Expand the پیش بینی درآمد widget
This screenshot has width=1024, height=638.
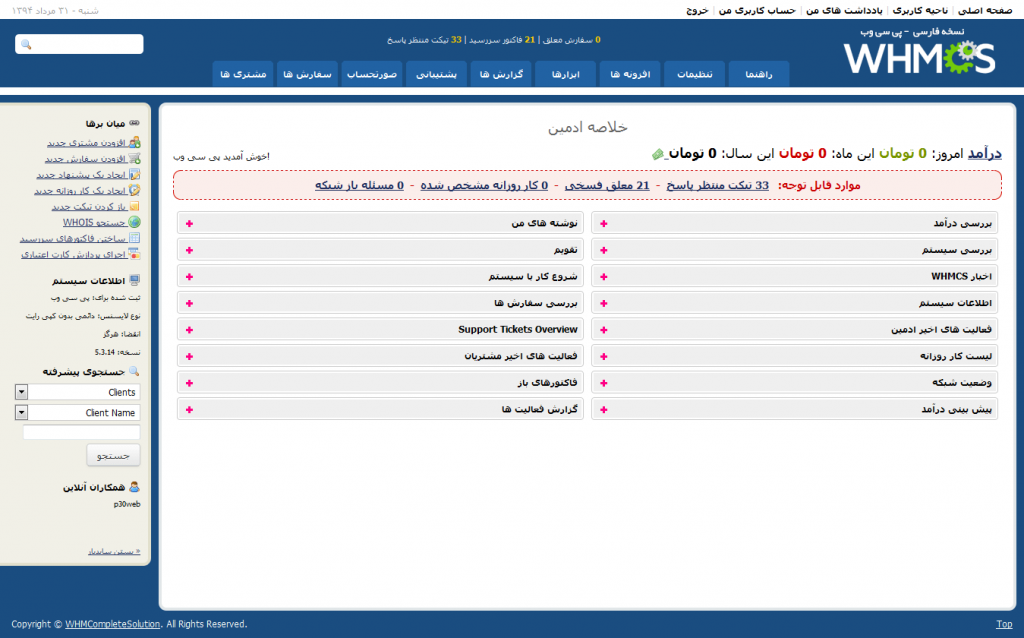pos(603,410)
